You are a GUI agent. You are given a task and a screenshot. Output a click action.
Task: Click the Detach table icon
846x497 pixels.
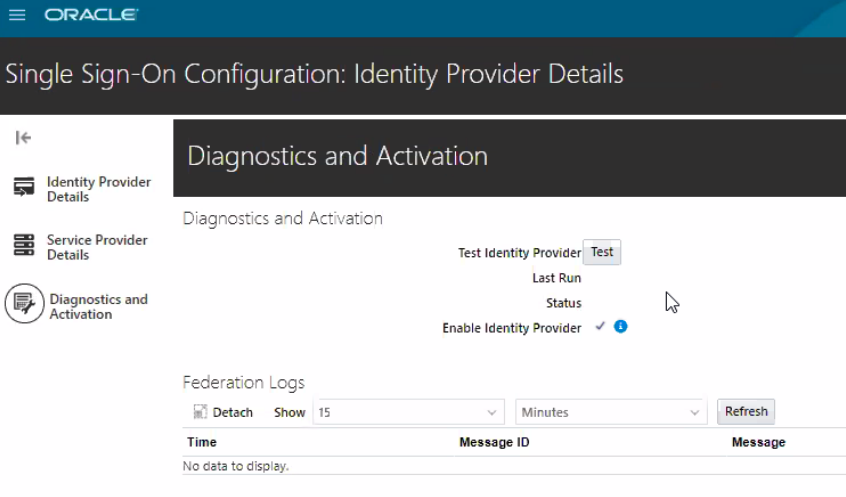pos(200,412)
